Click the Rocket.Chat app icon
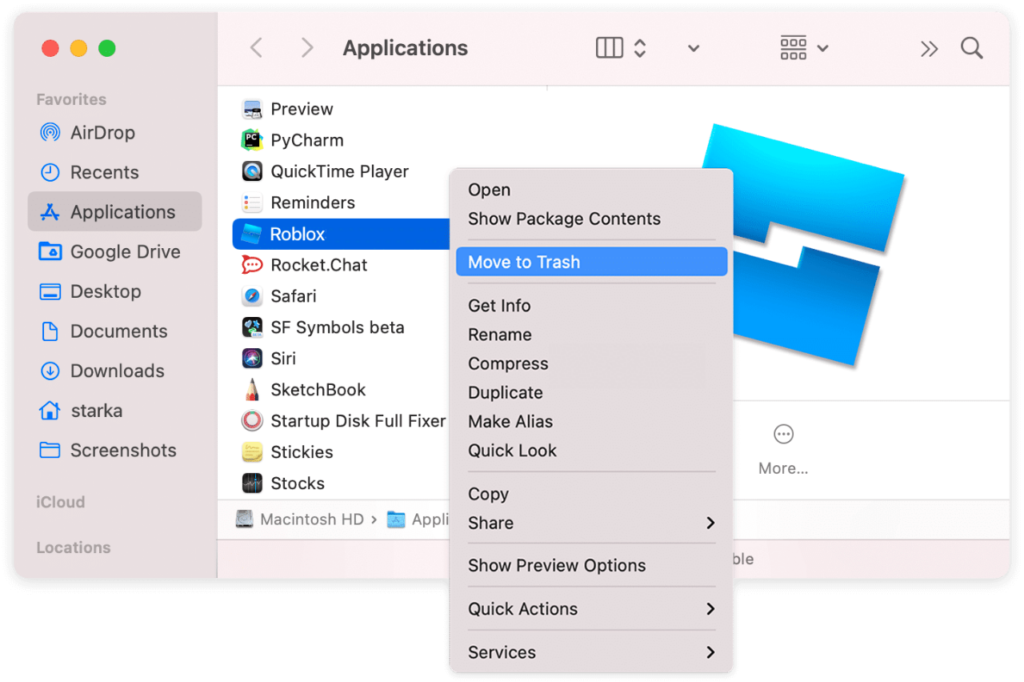 point(252,265)
